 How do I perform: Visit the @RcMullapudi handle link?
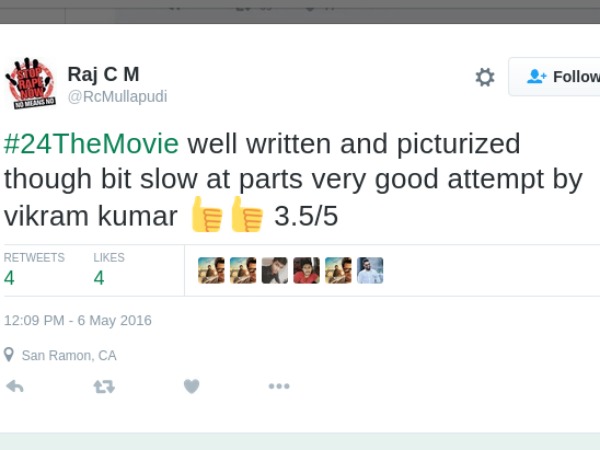[117, 97]
